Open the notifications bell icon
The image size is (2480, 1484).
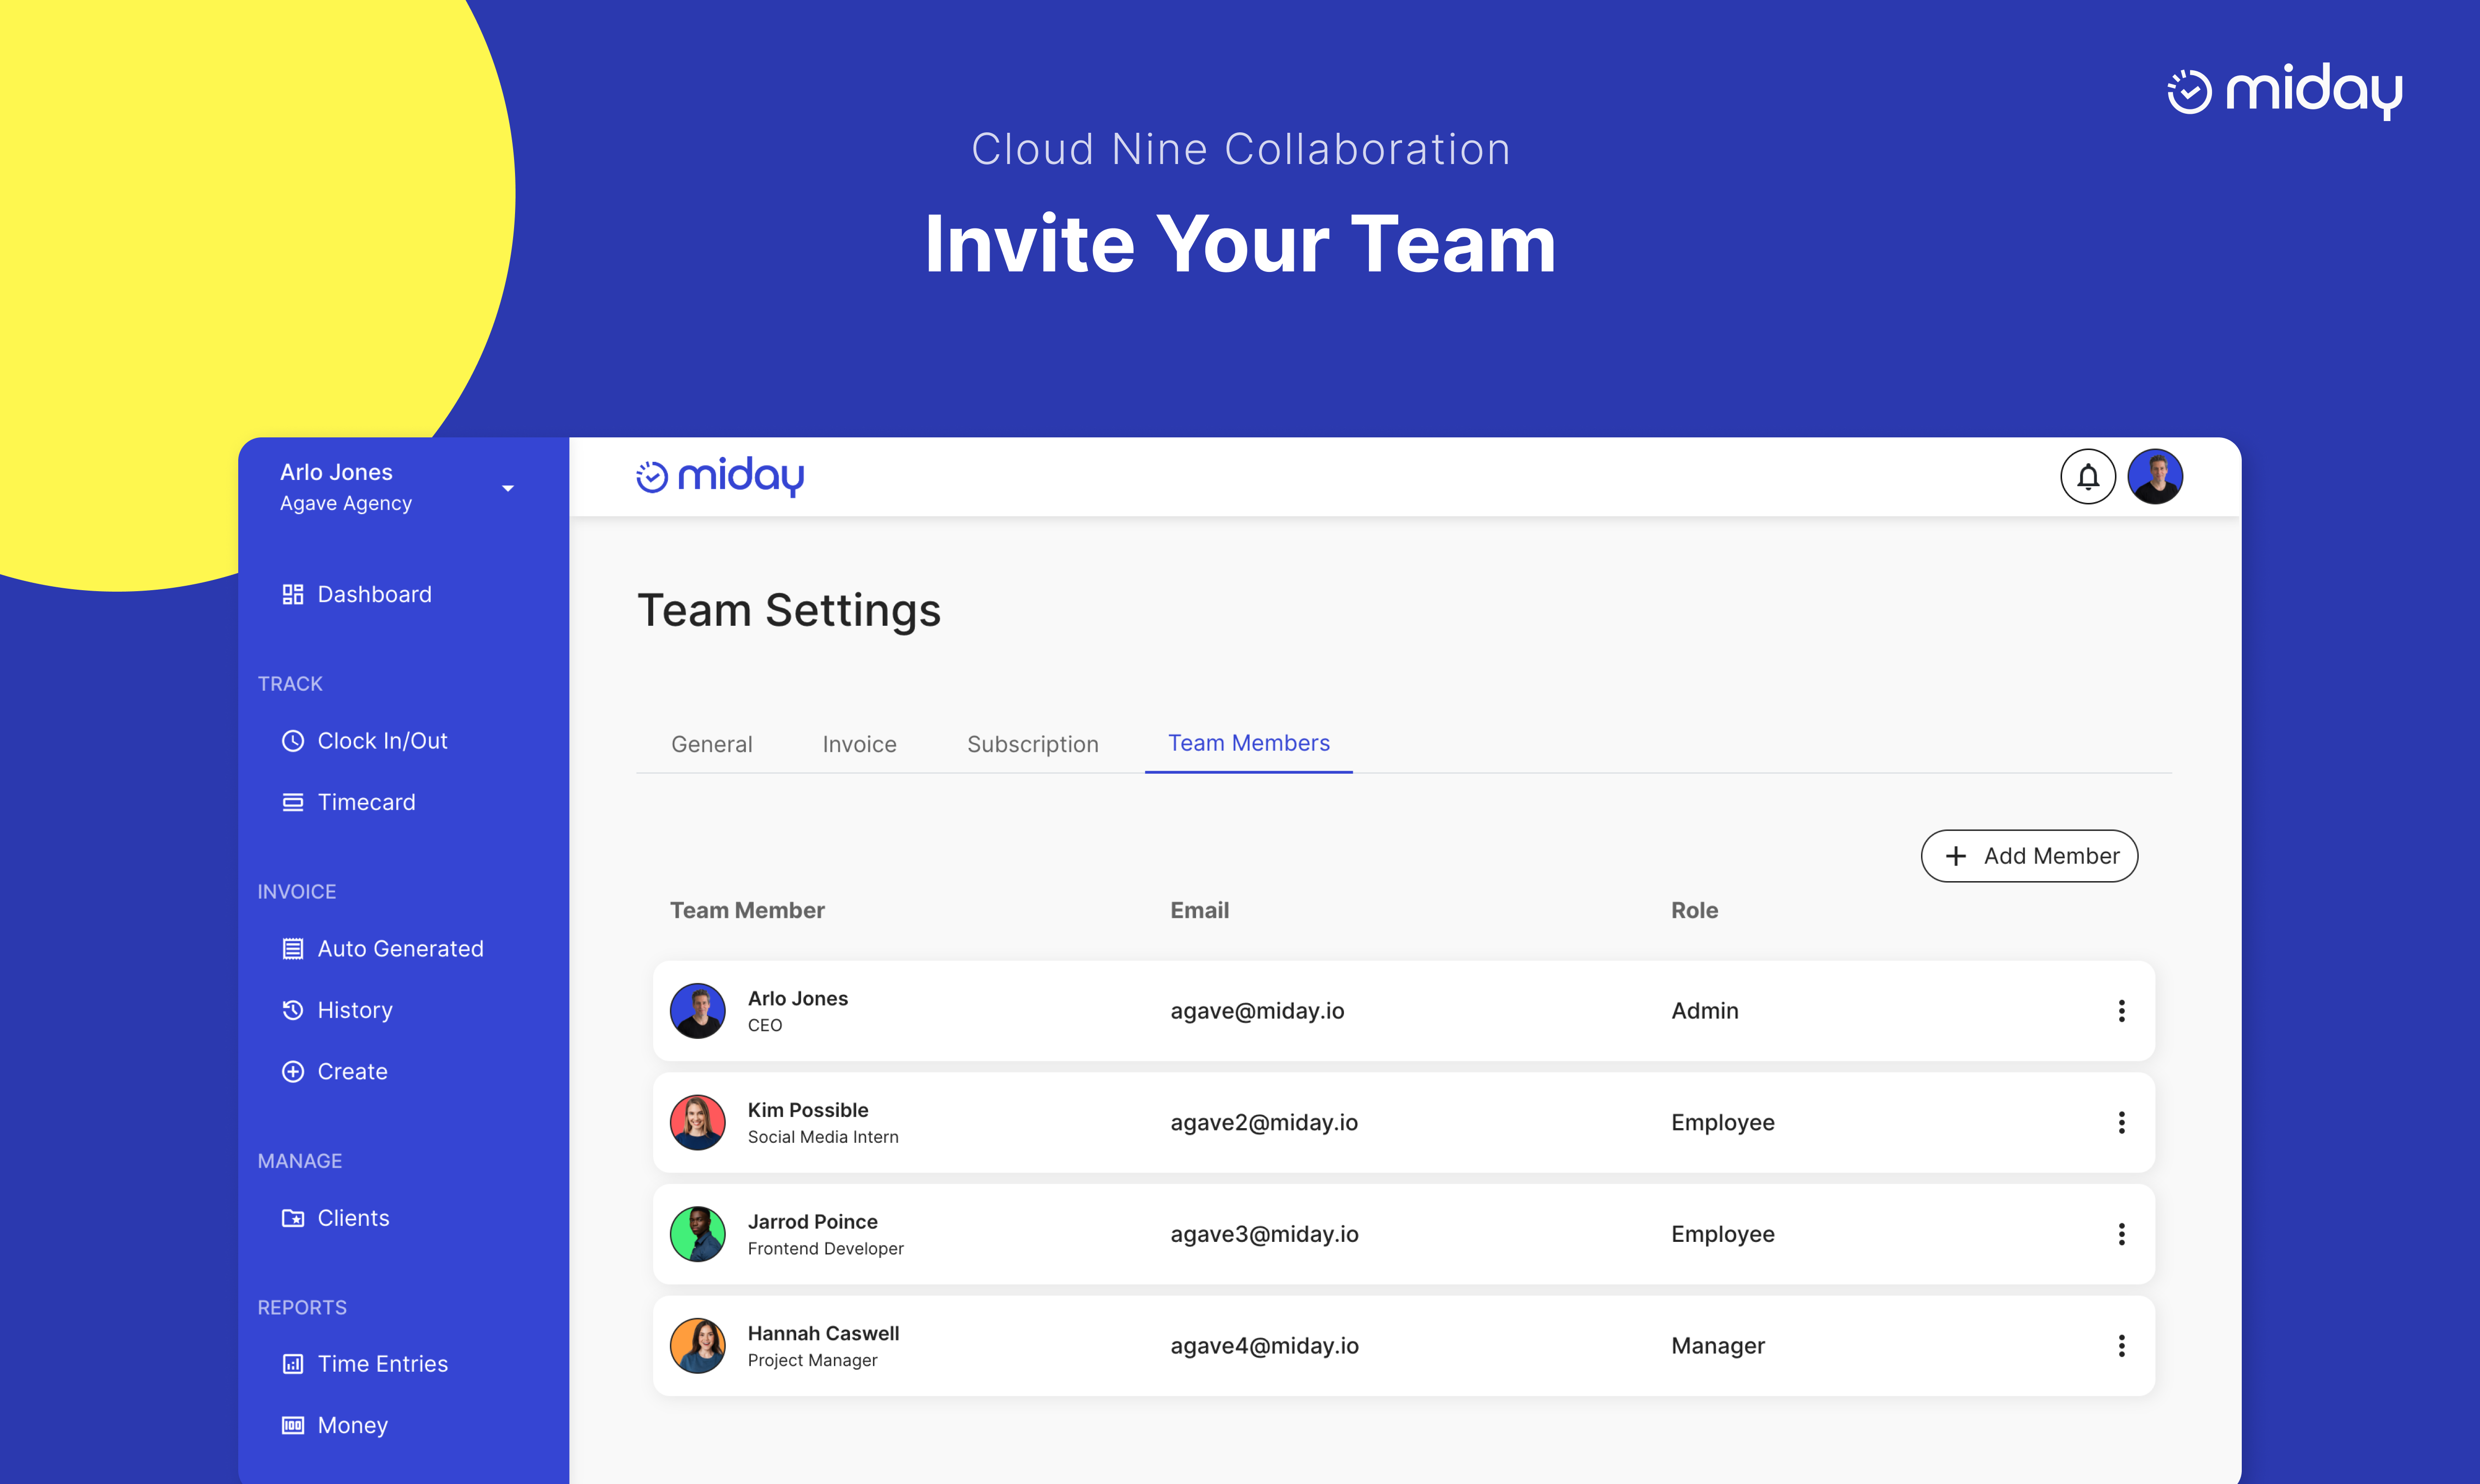tap(2087, 477)
